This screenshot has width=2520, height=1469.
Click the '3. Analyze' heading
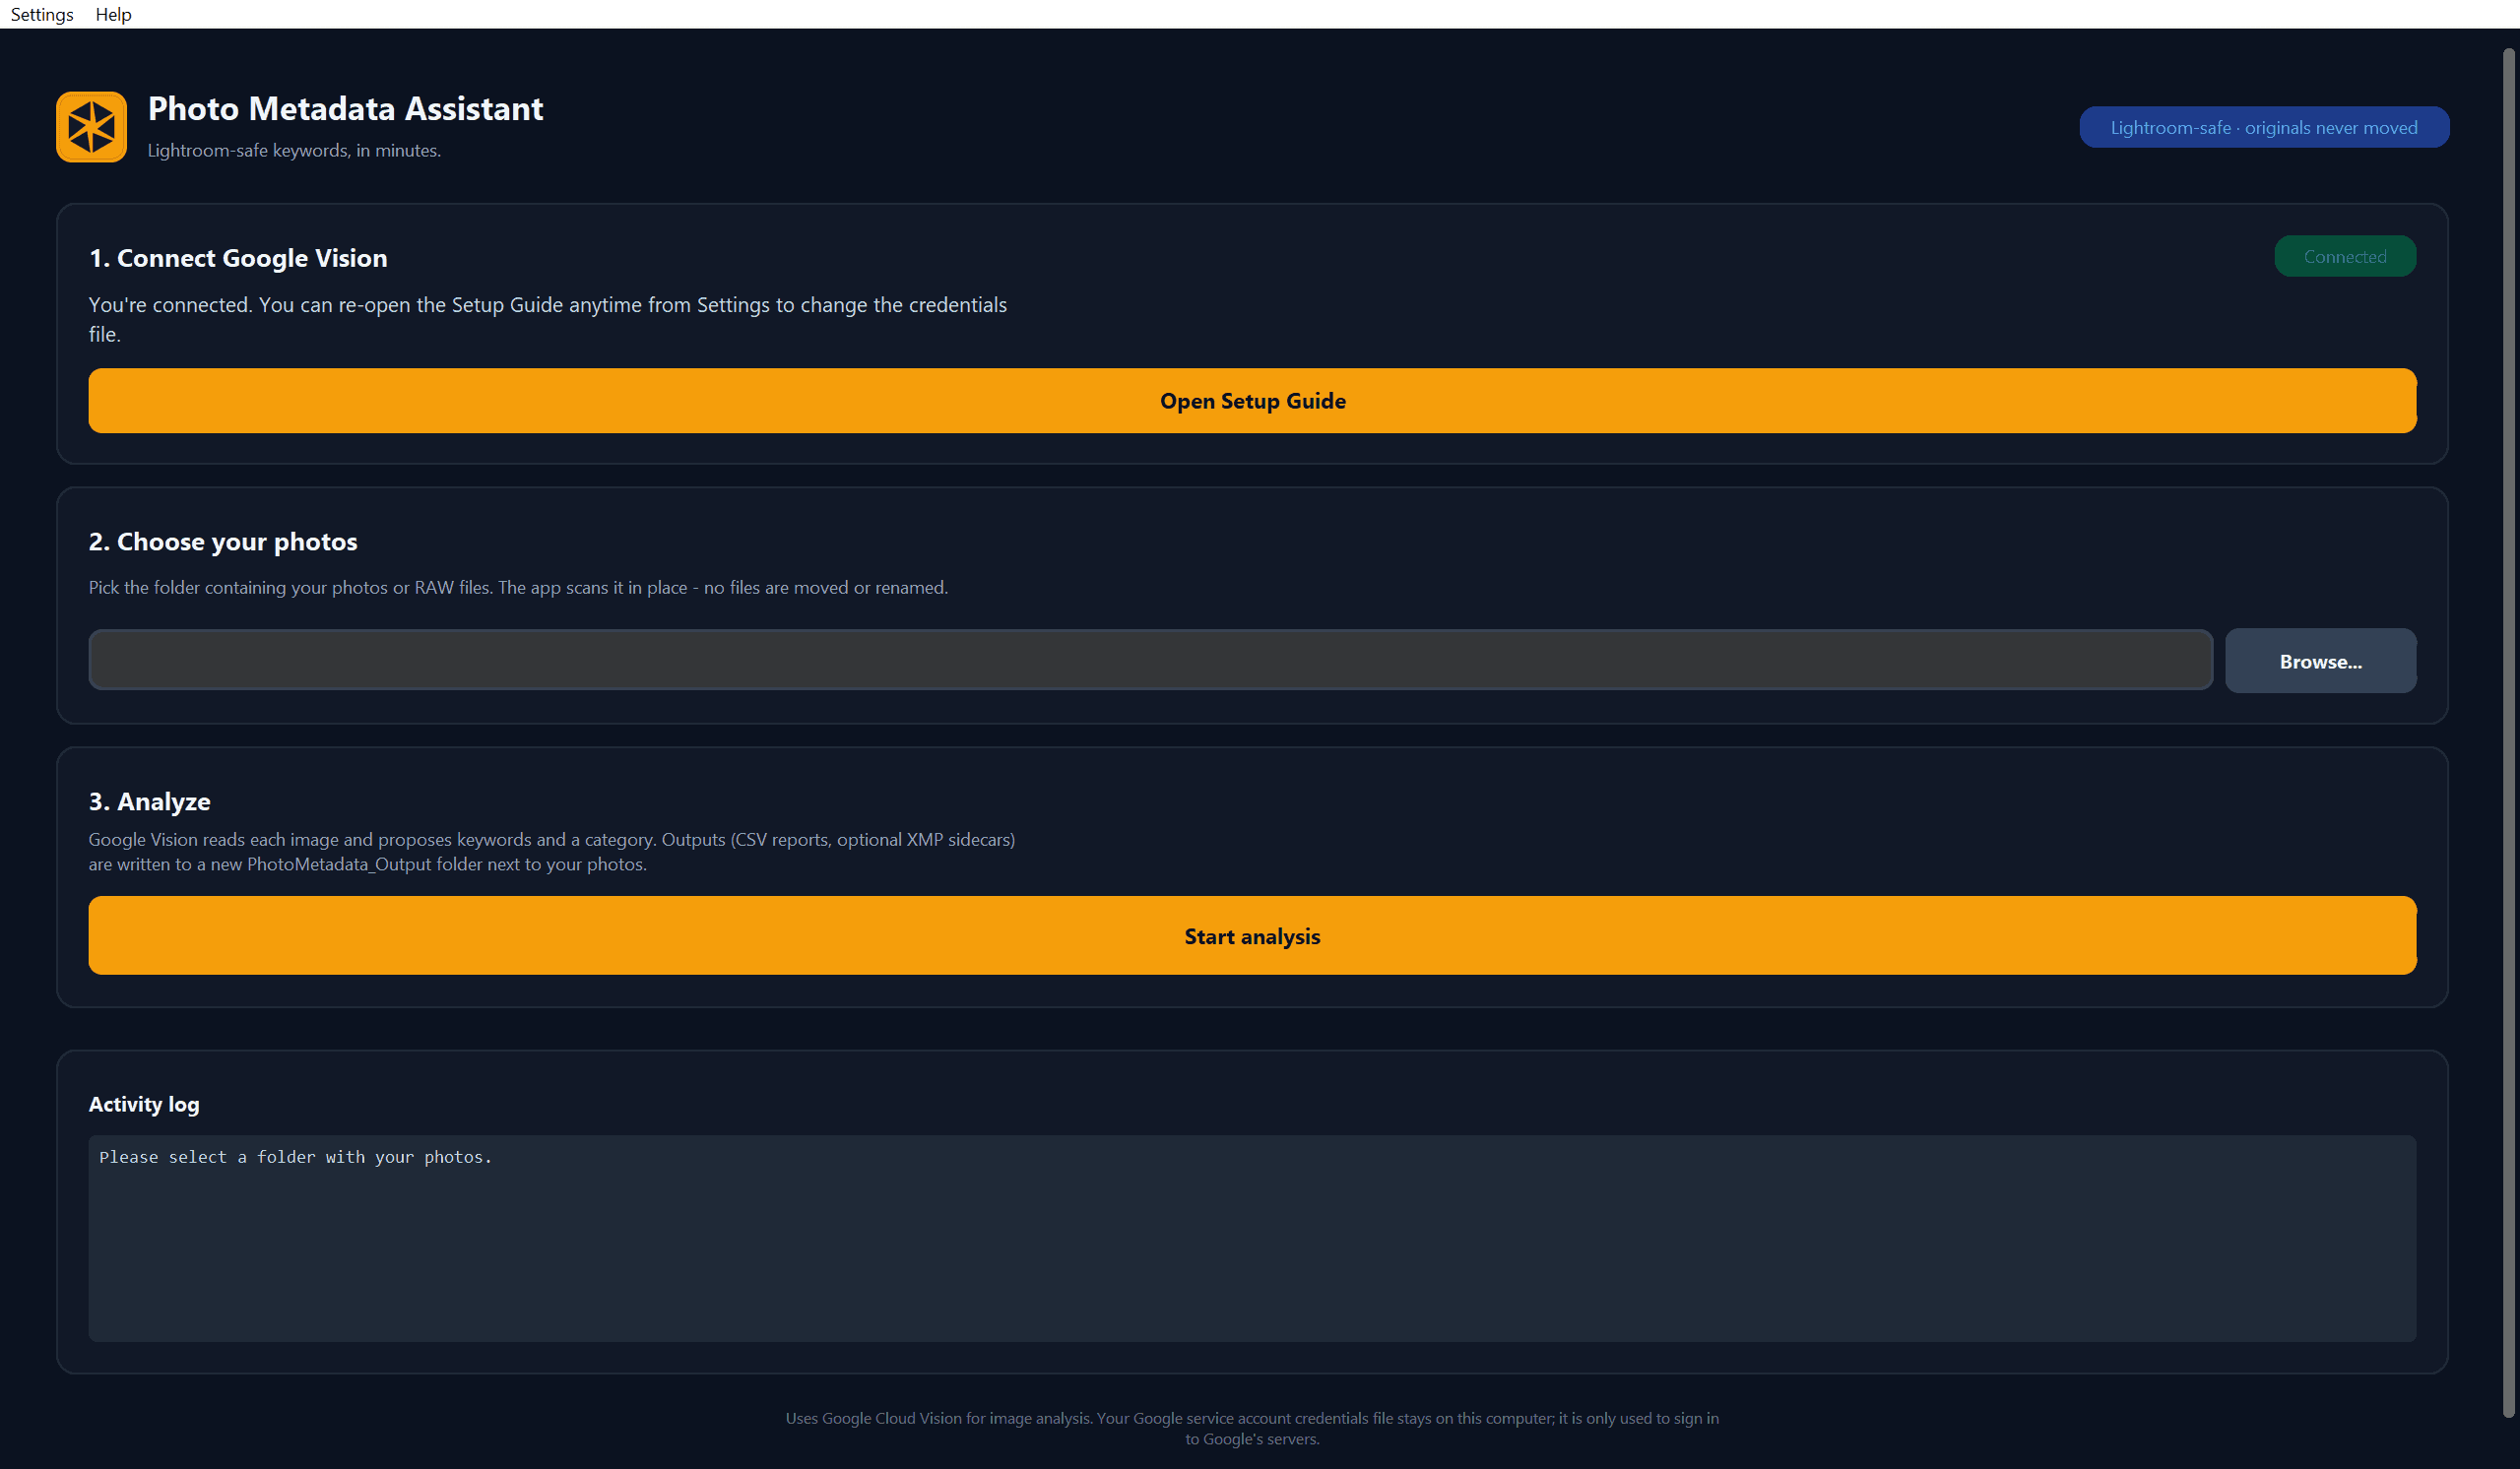tap(149, 801)
